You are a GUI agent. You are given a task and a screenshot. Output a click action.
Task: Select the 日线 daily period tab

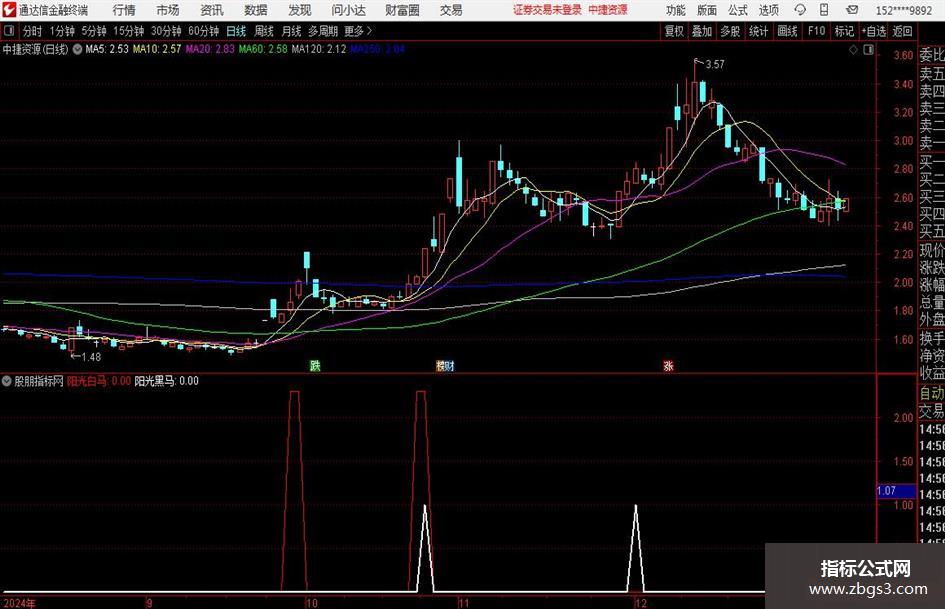coord(236,31)
